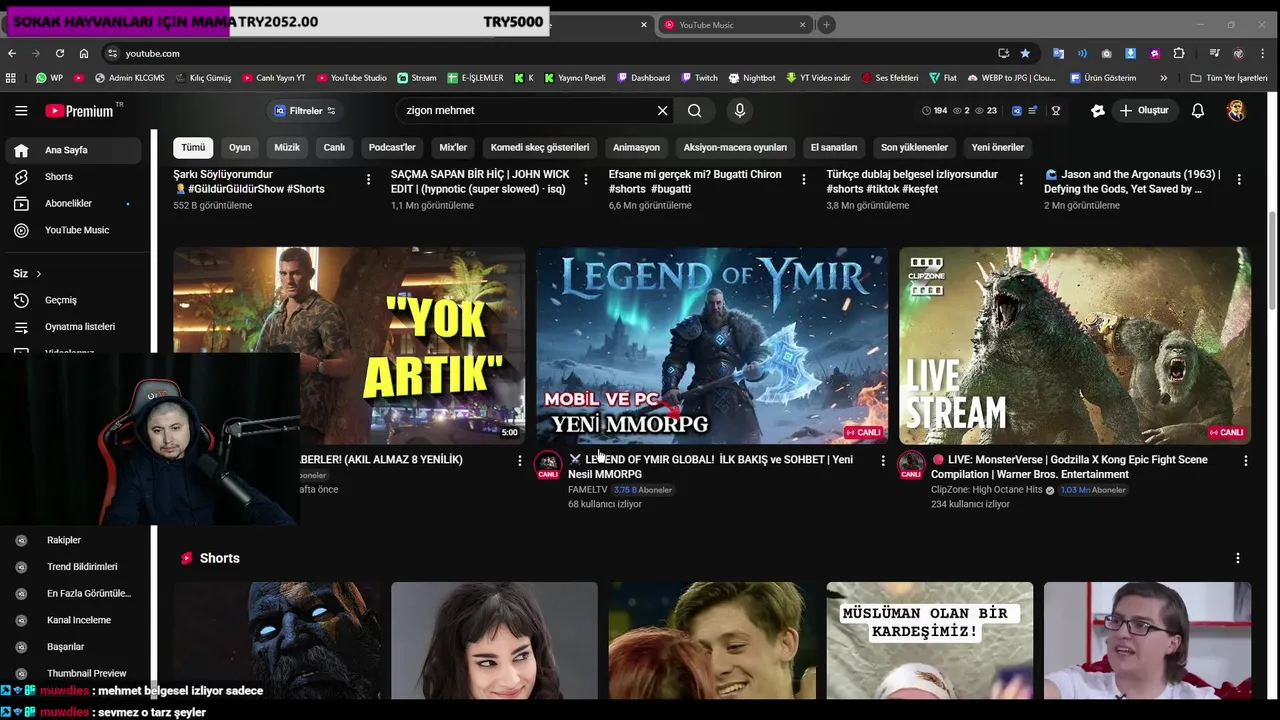The image size is (1280, 720).
Task: Select the Podcast'ler filter chip
Action: (x=392, y=147)
